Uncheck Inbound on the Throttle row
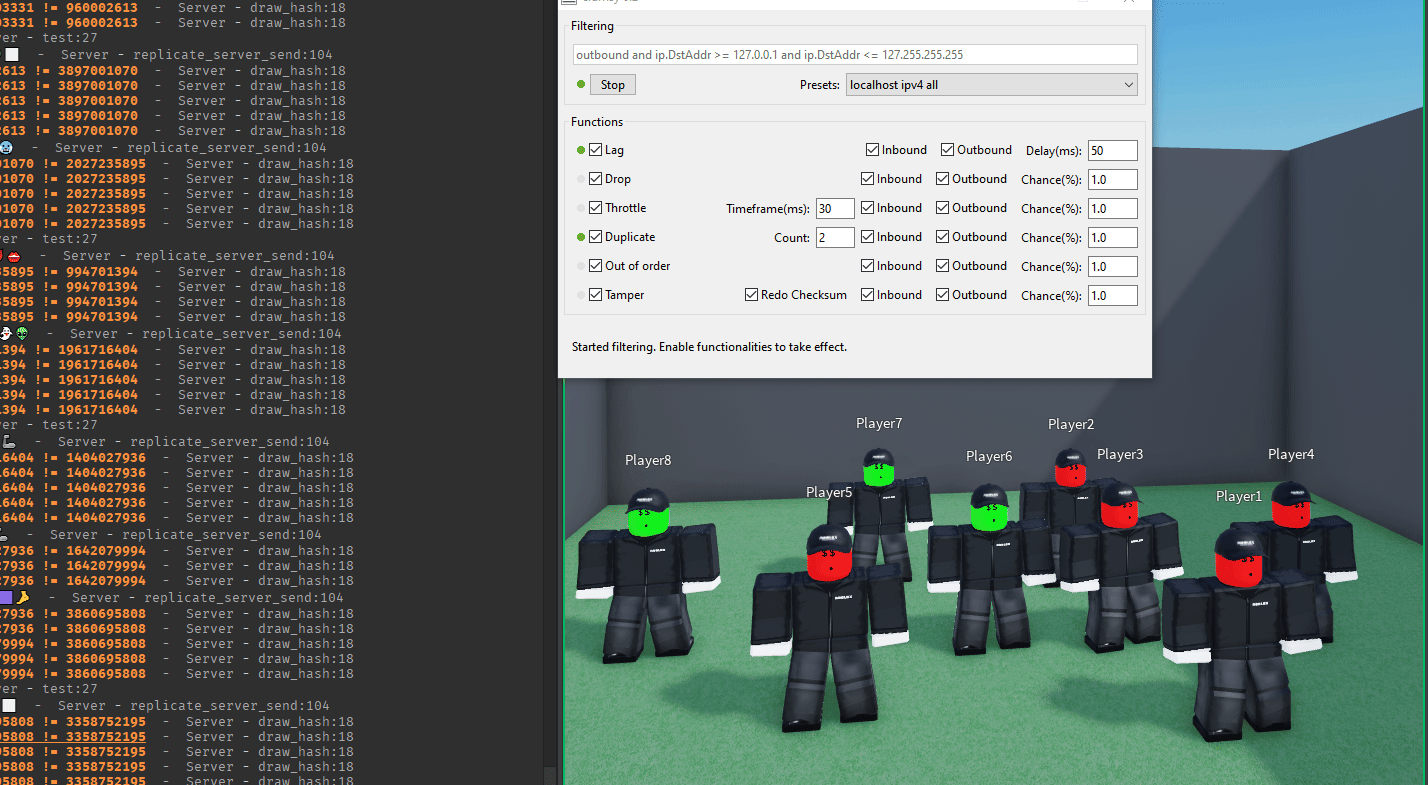This screenshot has width=1428, height=785. [868, 208]
